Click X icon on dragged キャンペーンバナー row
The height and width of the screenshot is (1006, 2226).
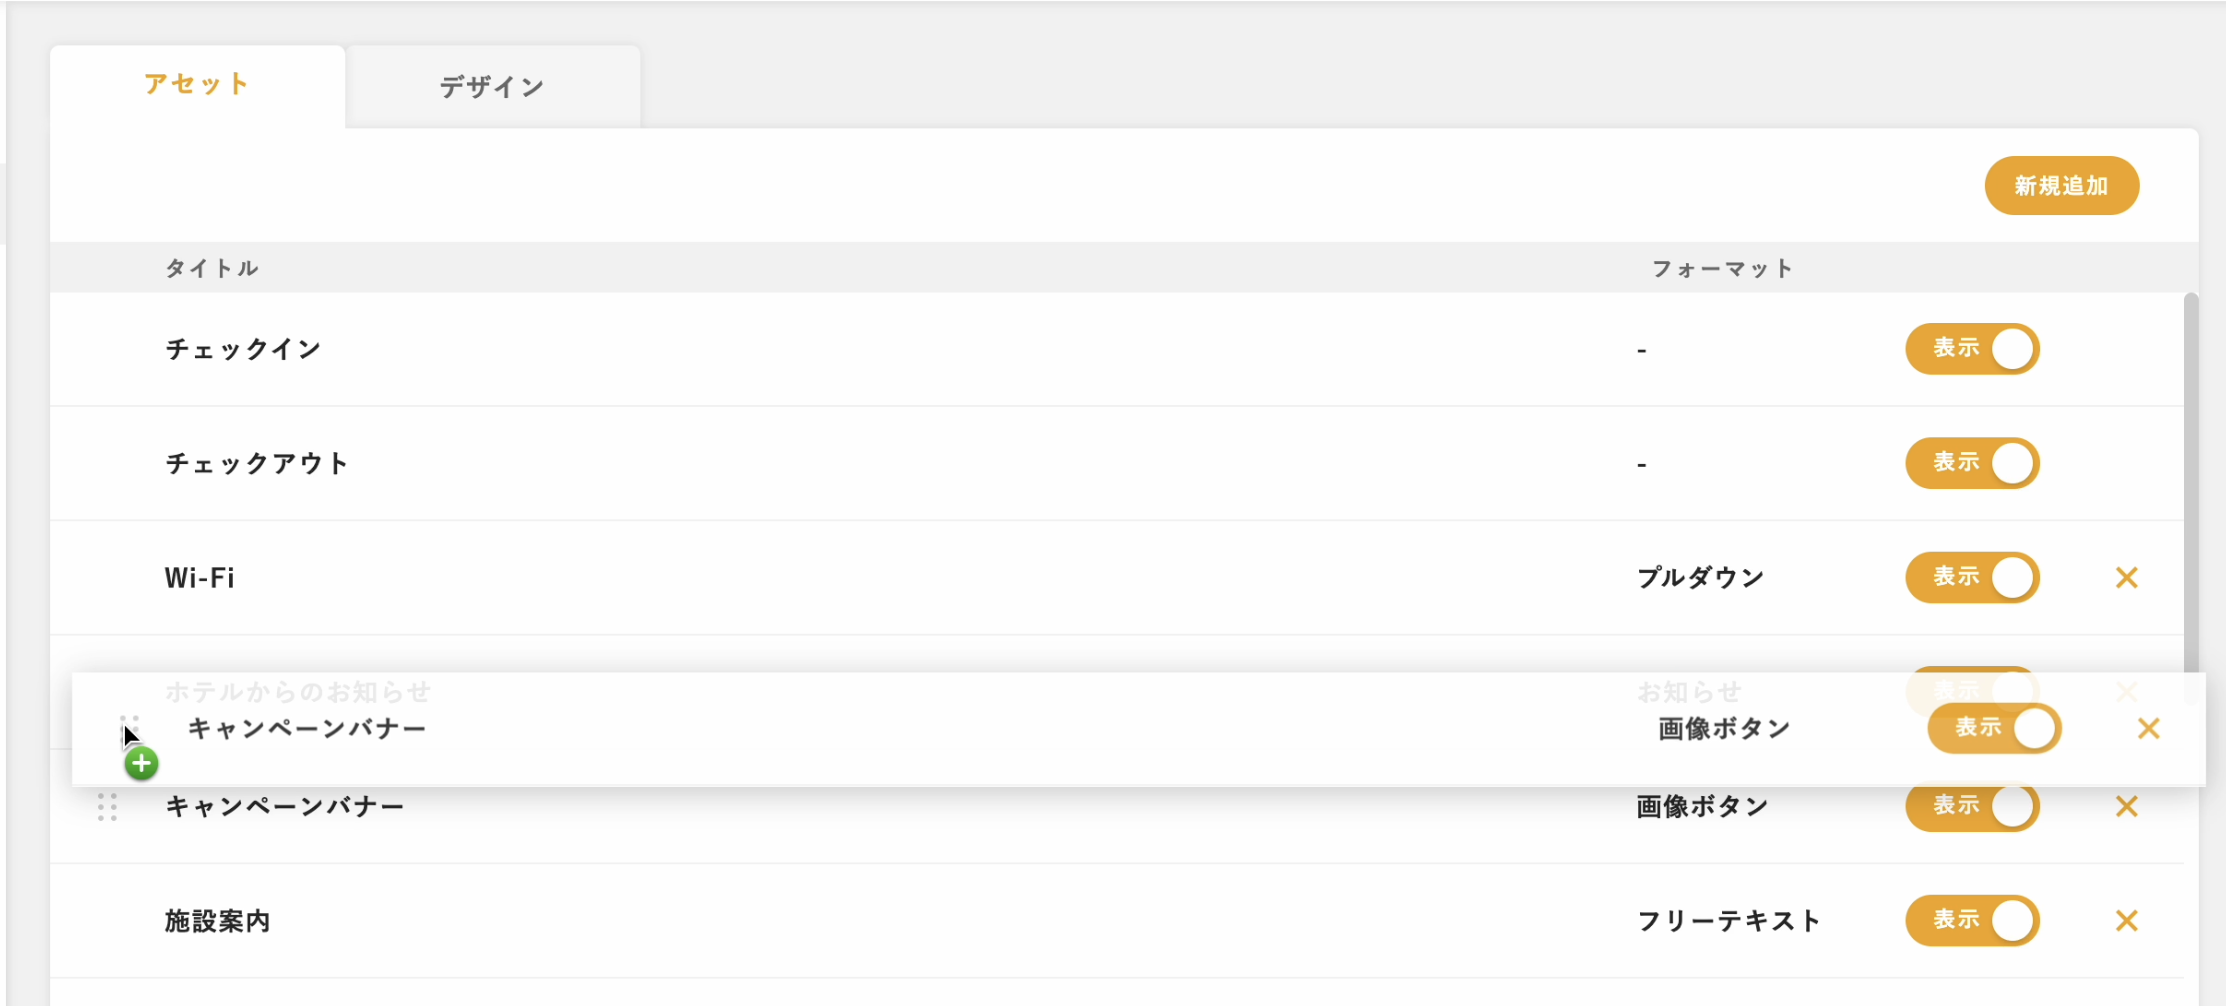pos(2149,728)
